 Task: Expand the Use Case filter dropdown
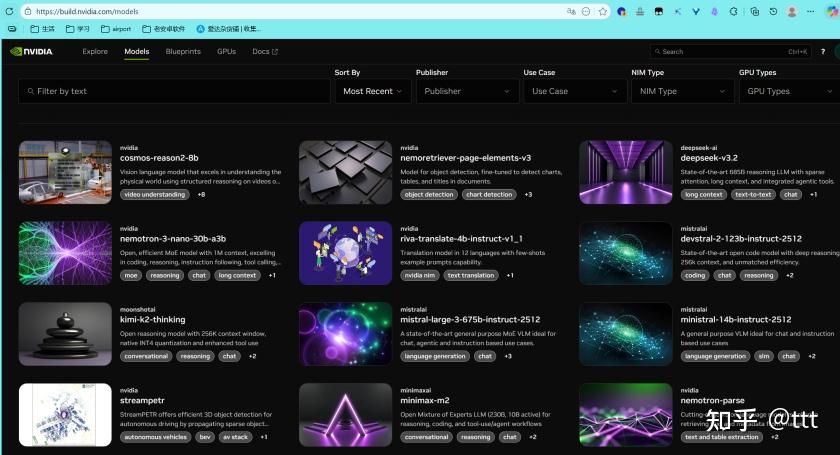coord(574,91)
